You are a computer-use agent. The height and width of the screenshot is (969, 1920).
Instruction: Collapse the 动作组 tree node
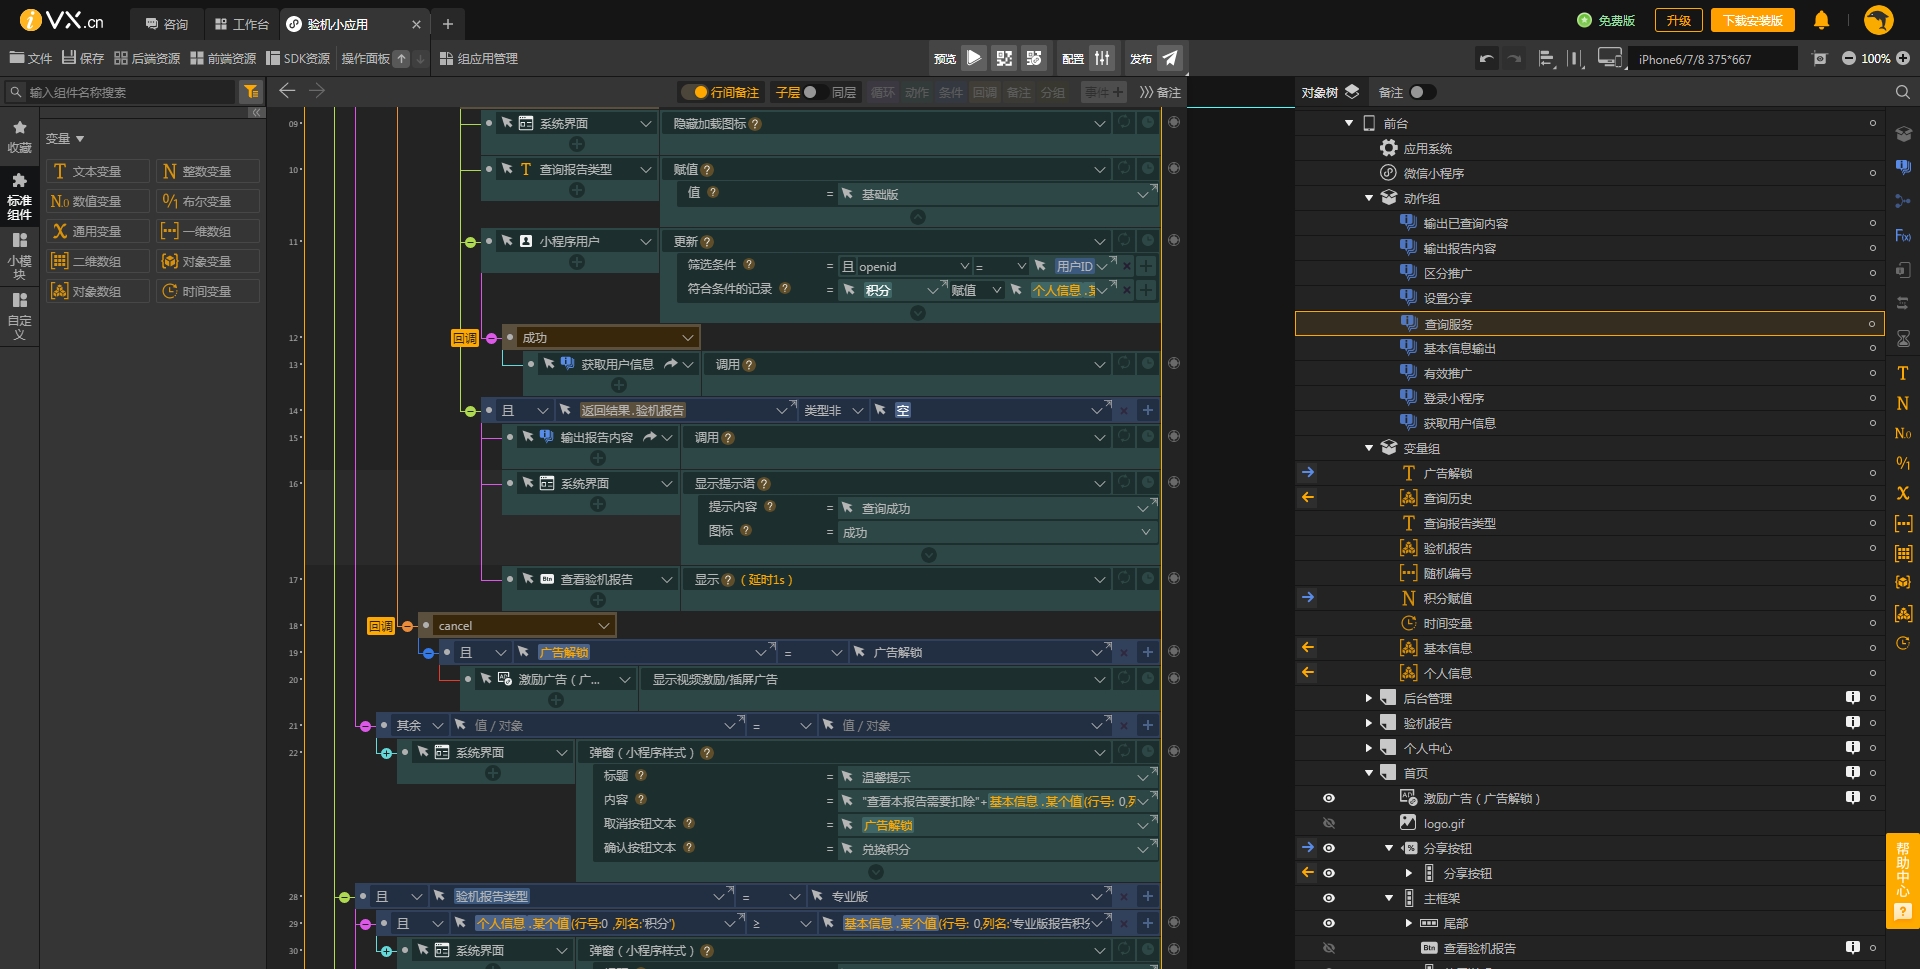coord(1369,198)
